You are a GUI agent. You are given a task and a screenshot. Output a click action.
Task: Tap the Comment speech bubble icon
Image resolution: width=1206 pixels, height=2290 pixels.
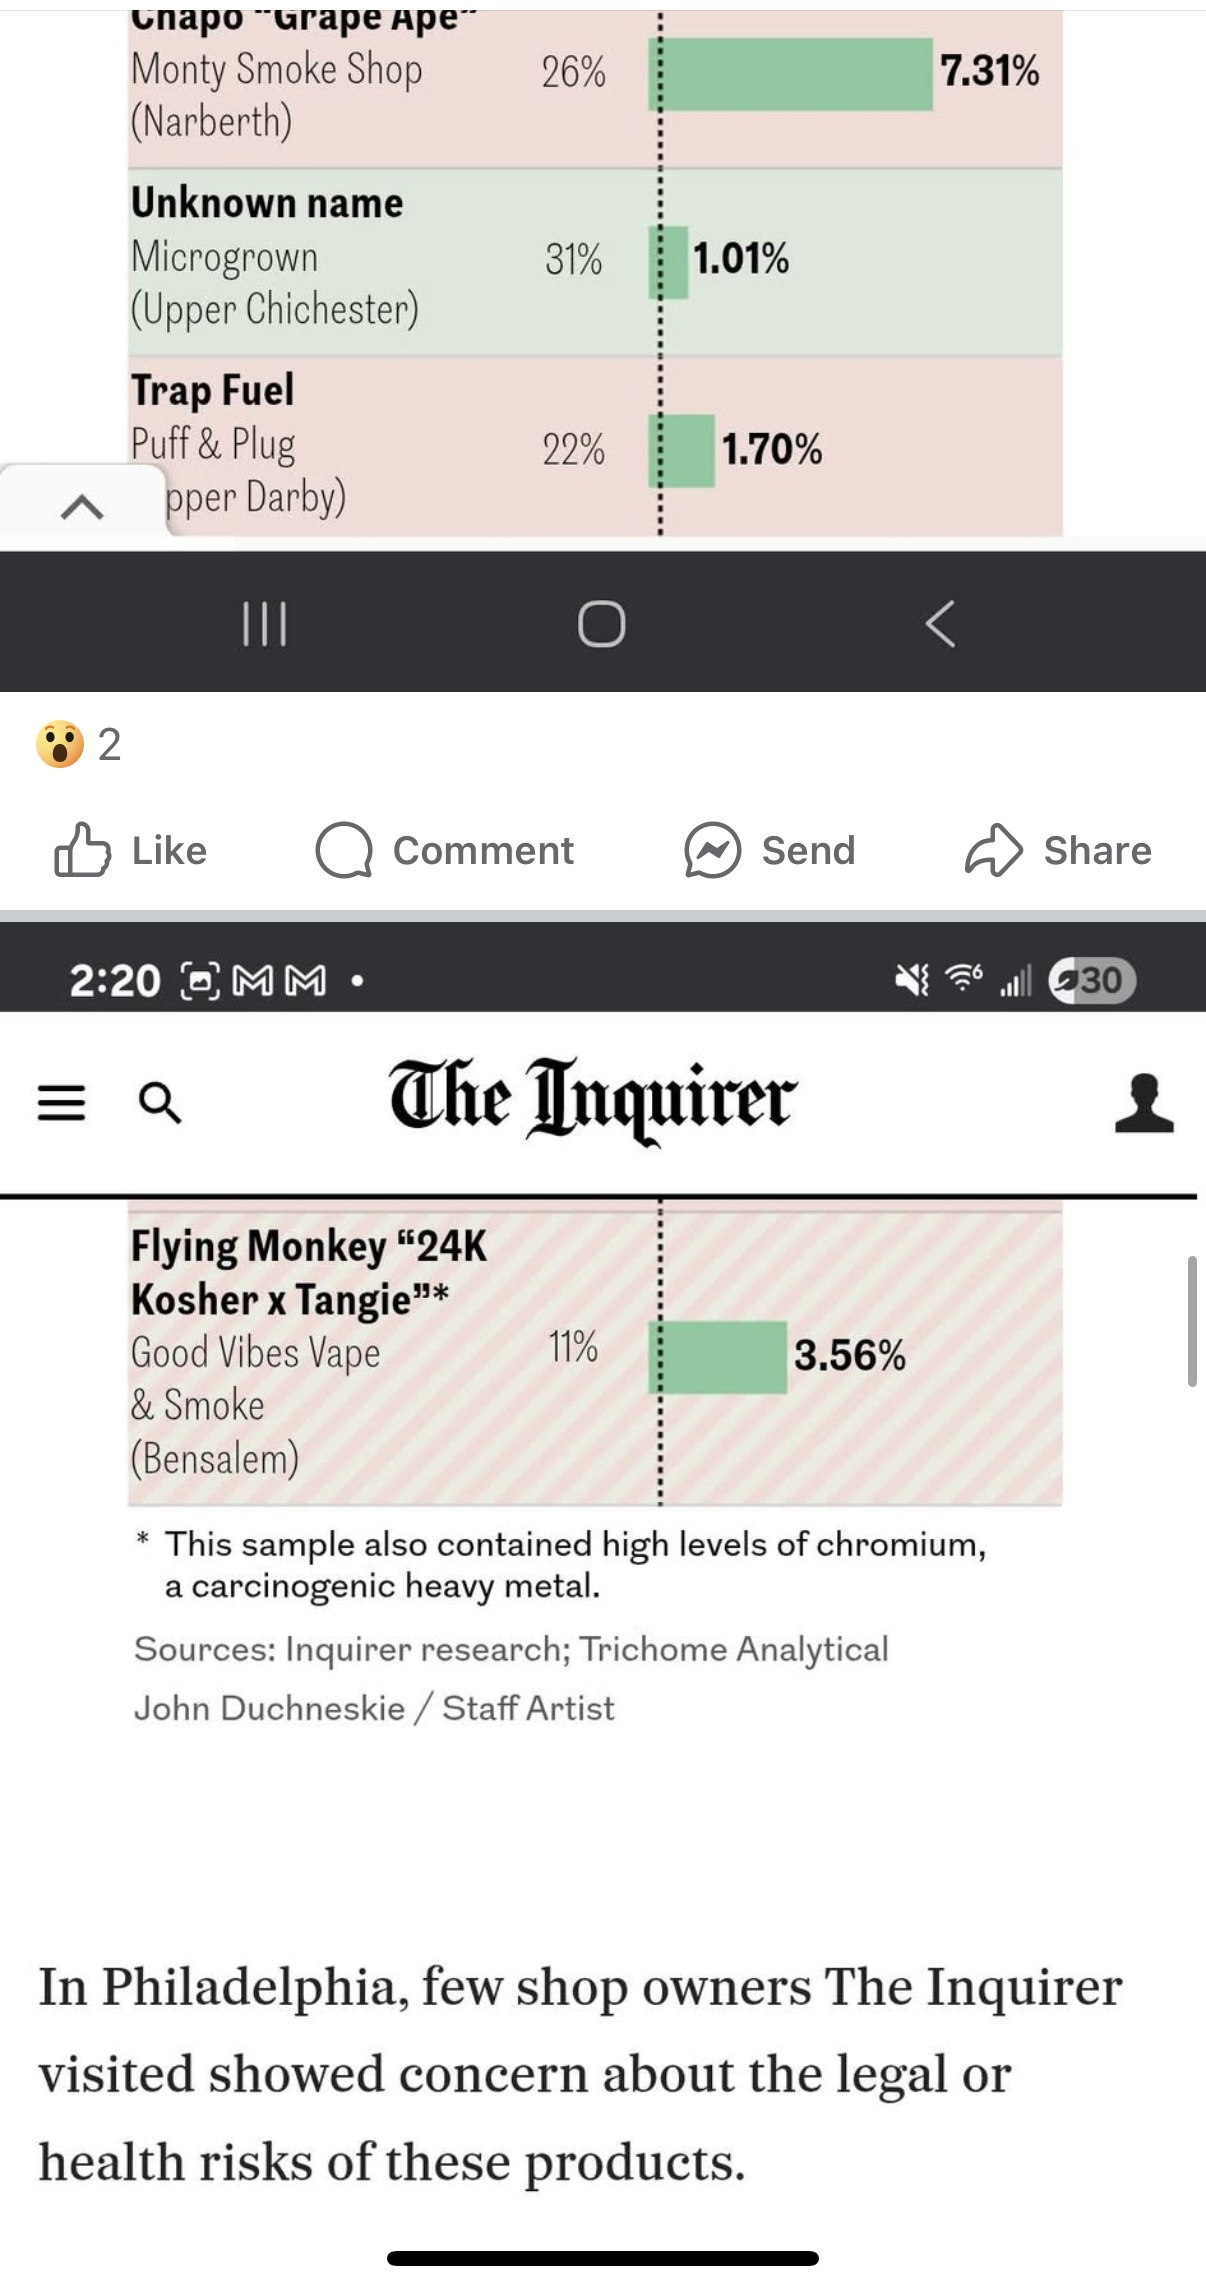point(344,850)
